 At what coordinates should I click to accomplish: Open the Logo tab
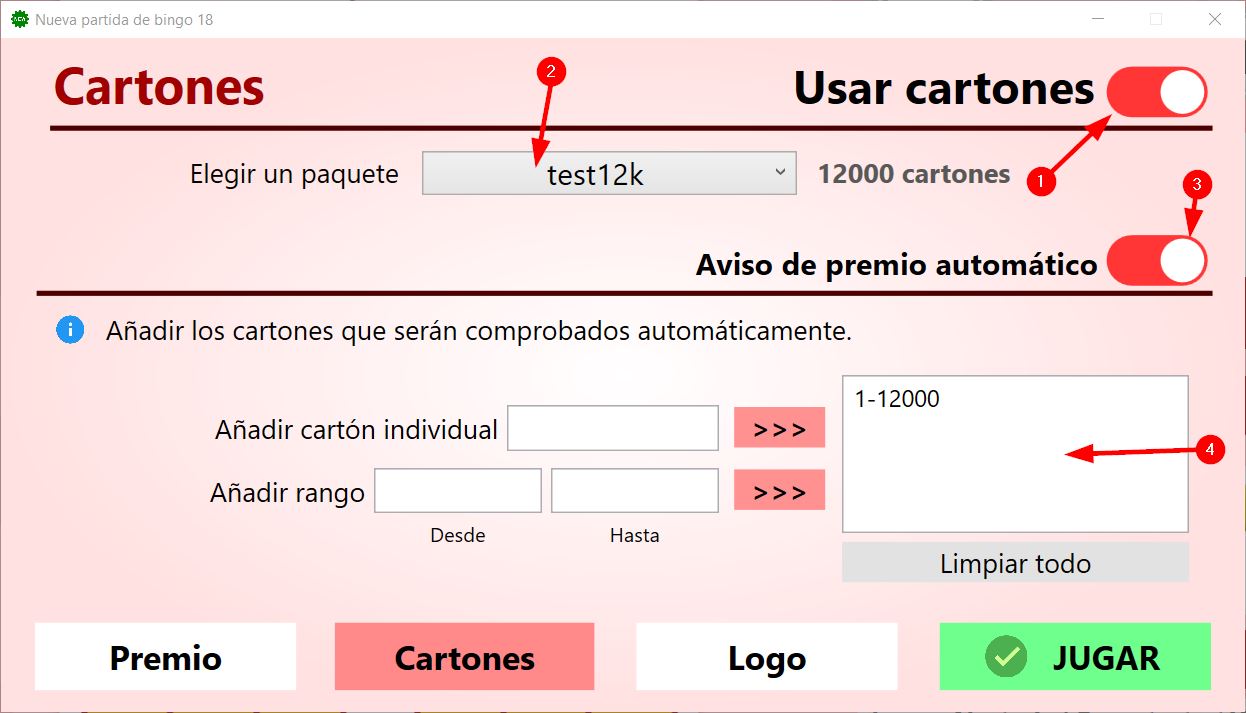[766, 657]
